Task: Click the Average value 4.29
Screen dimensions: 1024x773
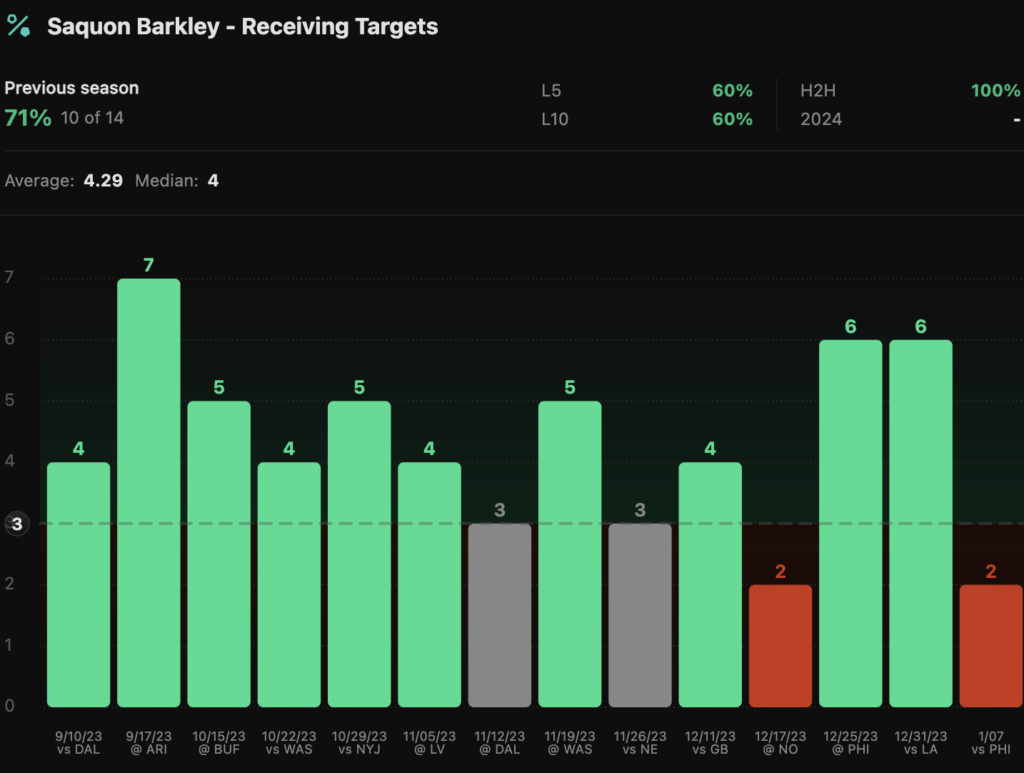Action: pyautogui.click(x=103, y=181)
